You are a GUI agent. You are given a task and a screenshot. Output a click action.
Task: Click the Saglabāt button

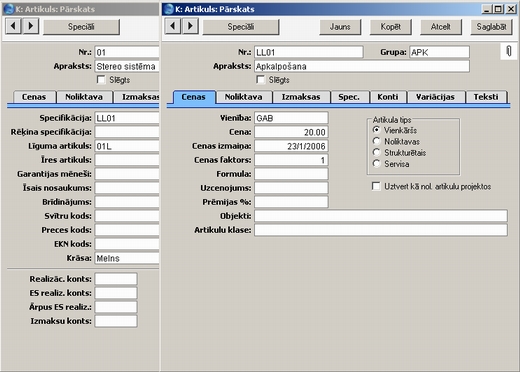491,27
